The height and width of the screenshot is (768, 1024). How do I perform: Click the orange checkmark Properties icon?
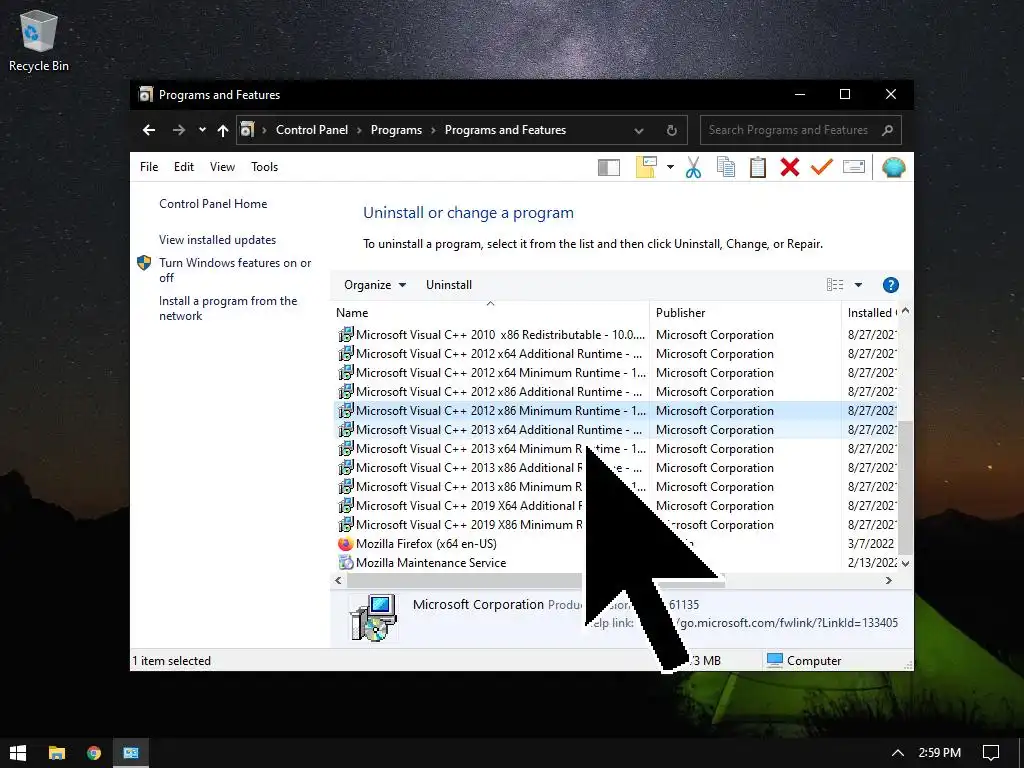(x=822, y=167)
